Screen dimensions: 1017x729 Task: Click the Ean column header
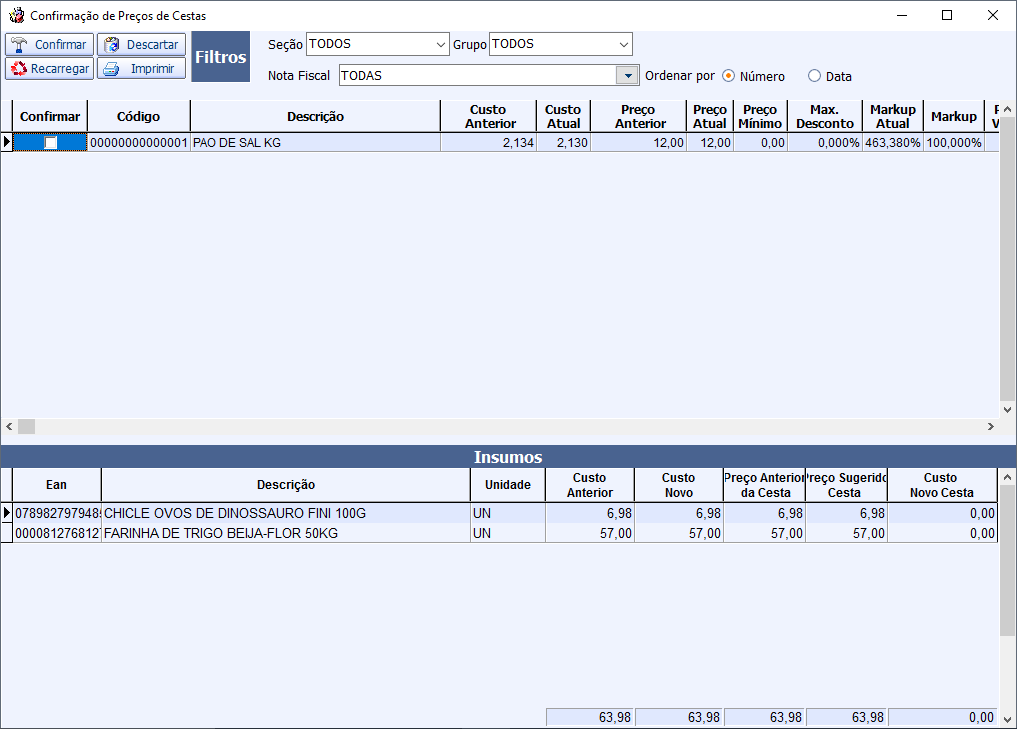(56, 485)
